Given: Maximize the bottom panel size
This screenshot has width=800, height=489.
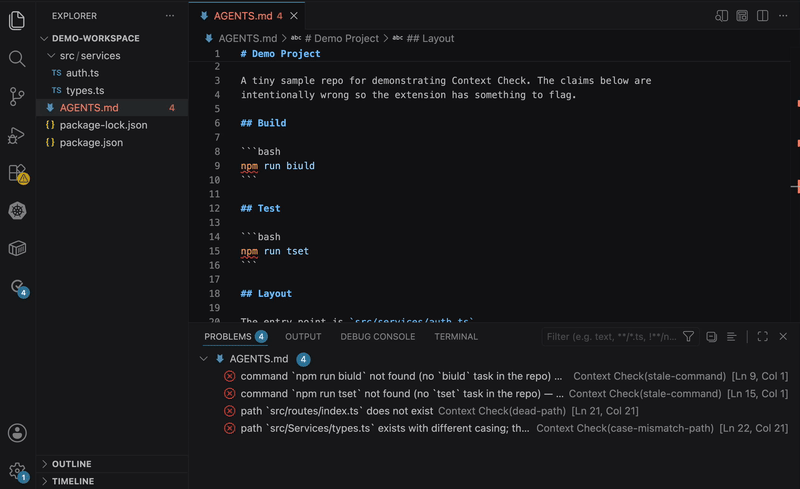Looking at the screenshot, I should [762, 336].
